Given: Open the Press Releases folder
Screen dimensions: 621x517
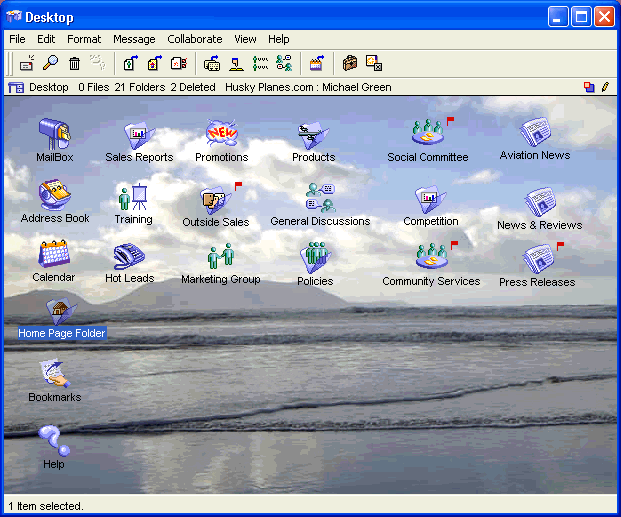Looking at the screenshot, I should (538, 259).
